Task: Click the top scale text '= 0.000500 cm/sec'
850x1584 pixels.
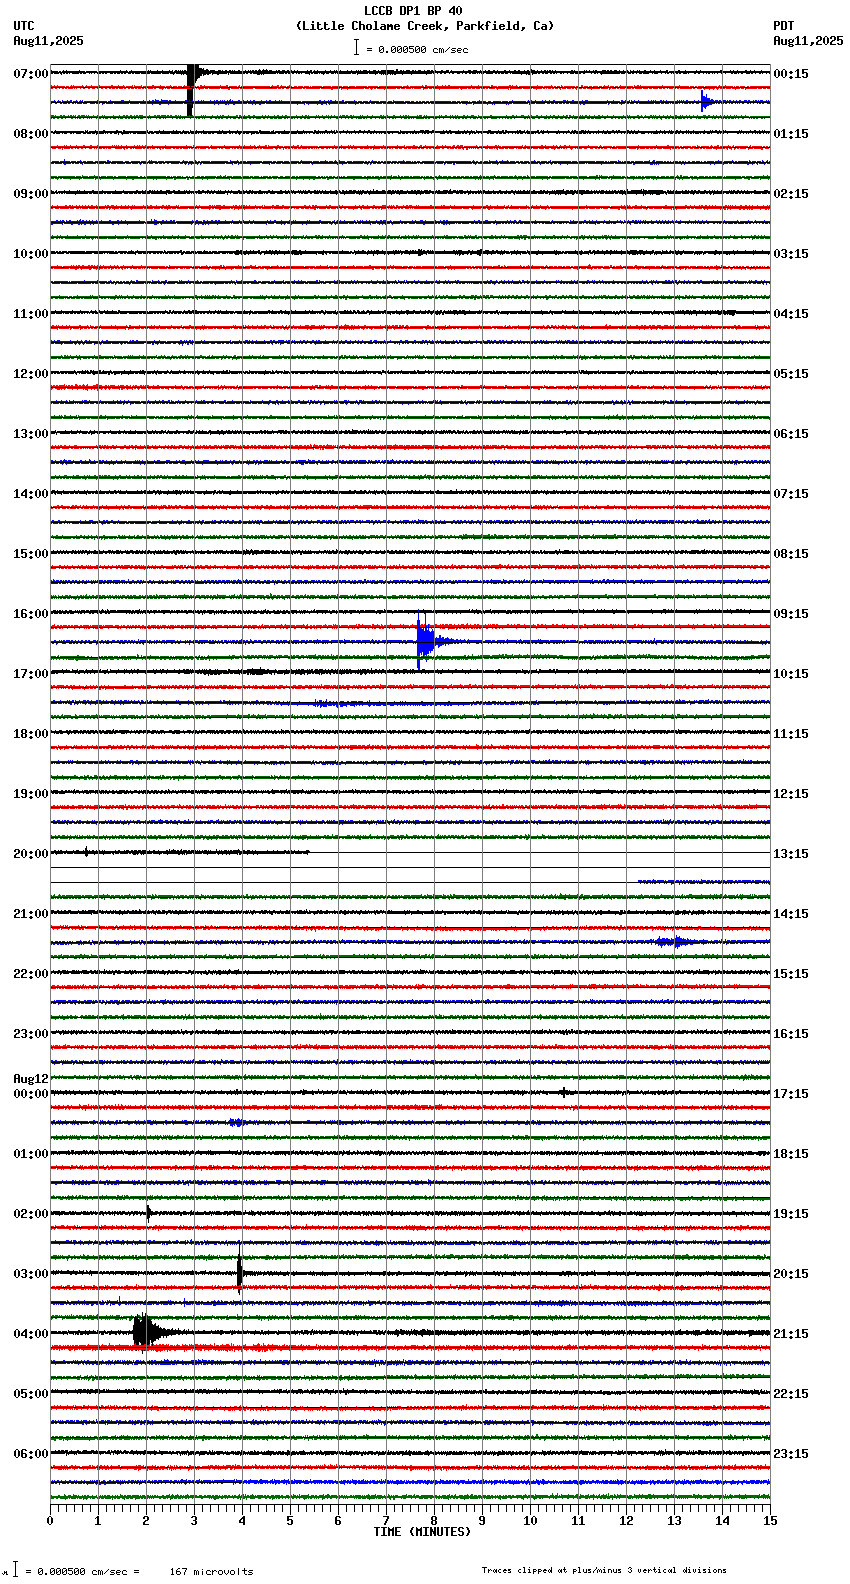Action: [x=417, y=49]
